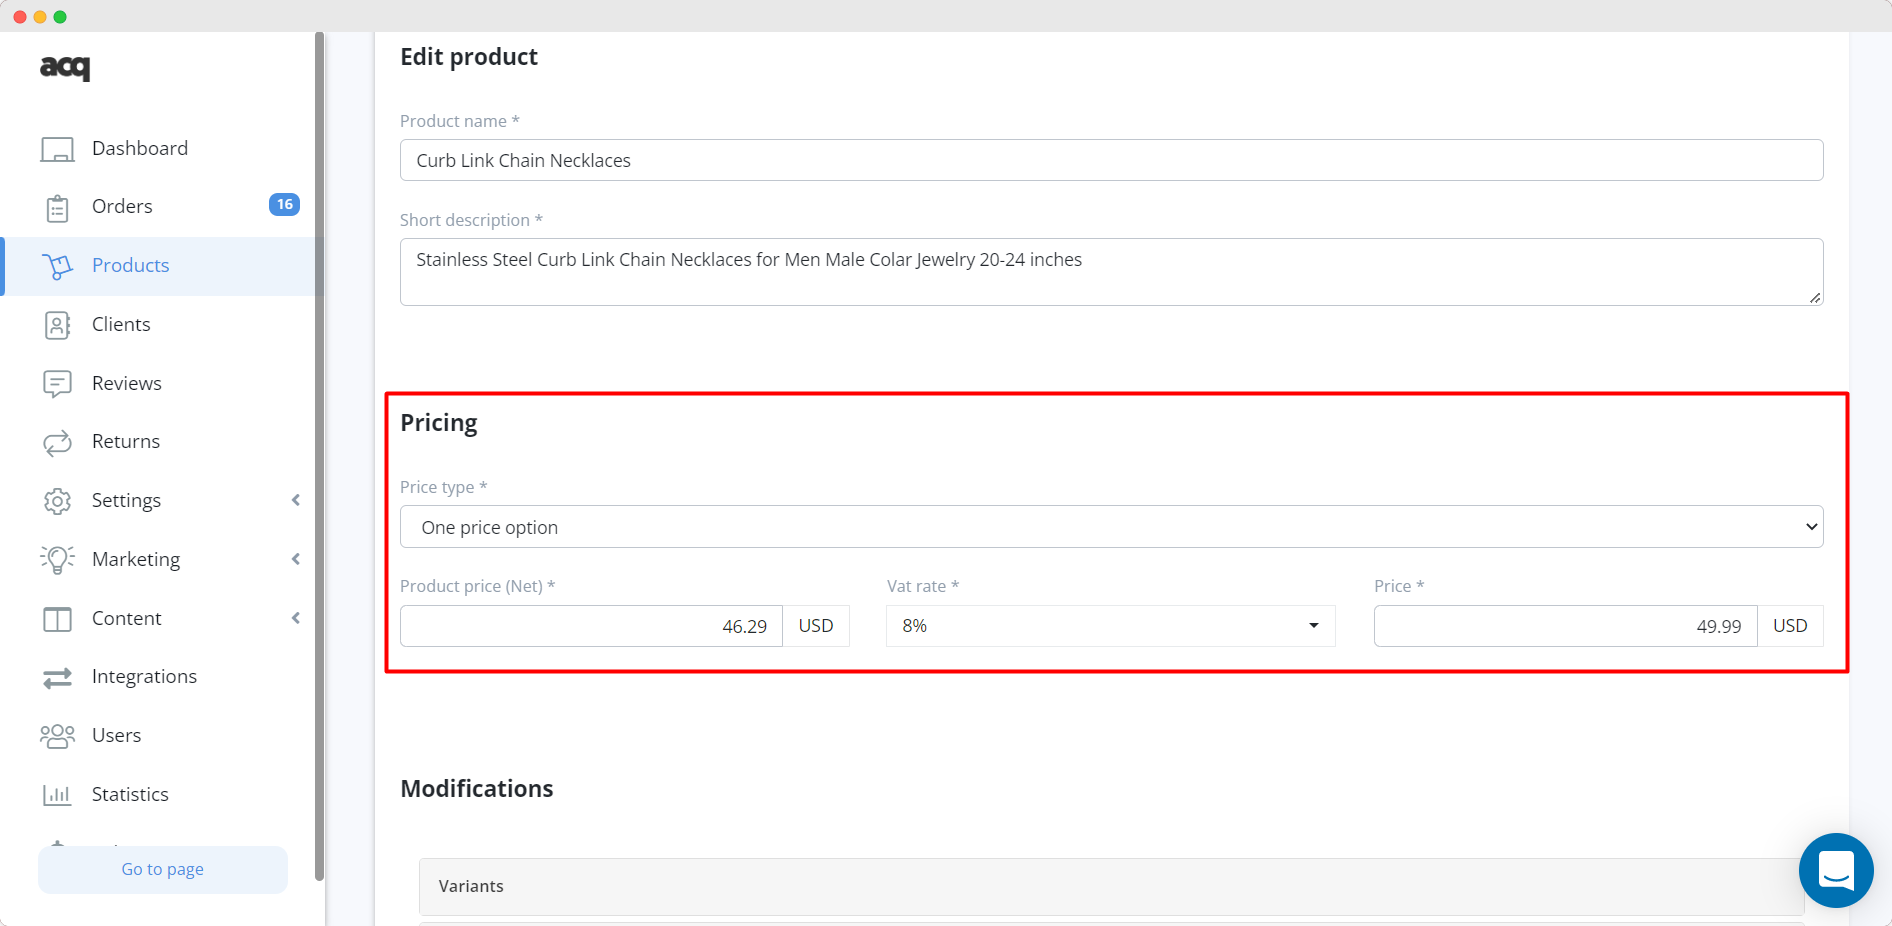Click the Users group icon
Screen dimensions: 1892x926
click(57, 736)
